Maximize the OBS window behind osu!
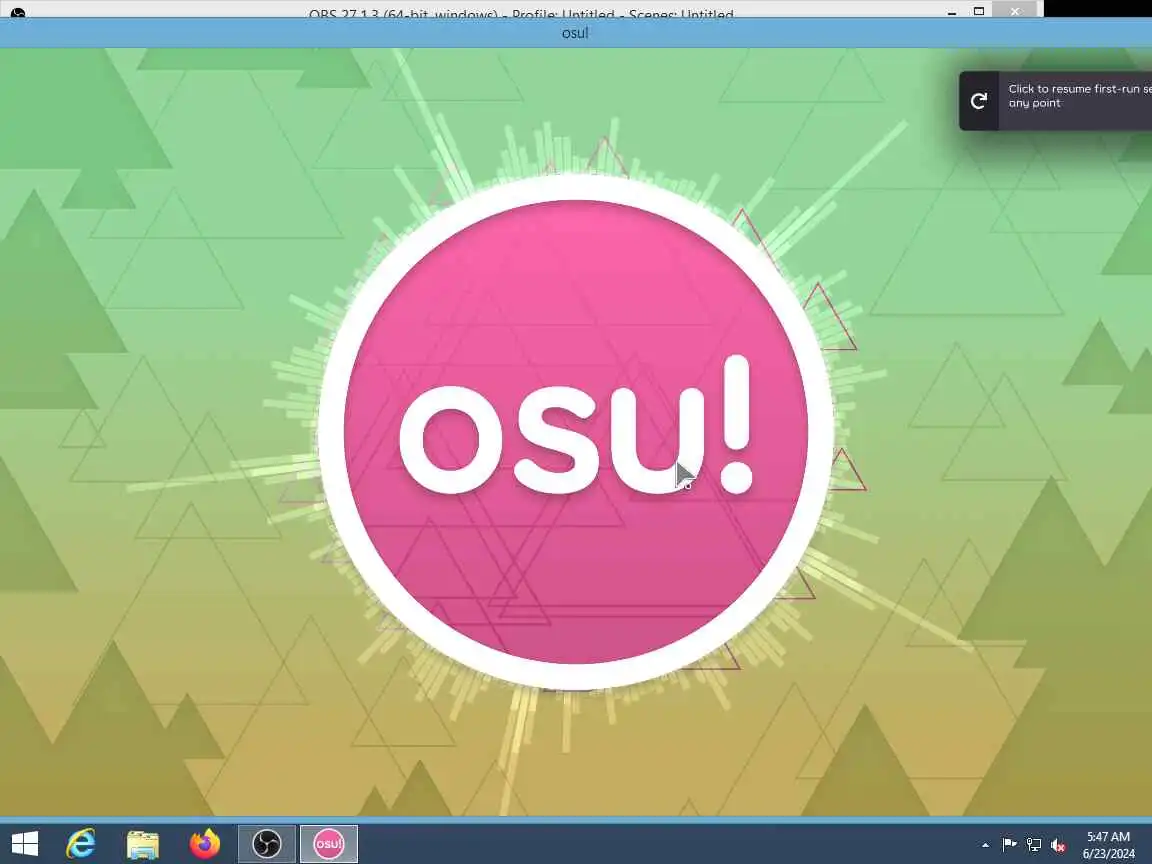This screenshot has height=864, width=1152. [x=979, y=10]
